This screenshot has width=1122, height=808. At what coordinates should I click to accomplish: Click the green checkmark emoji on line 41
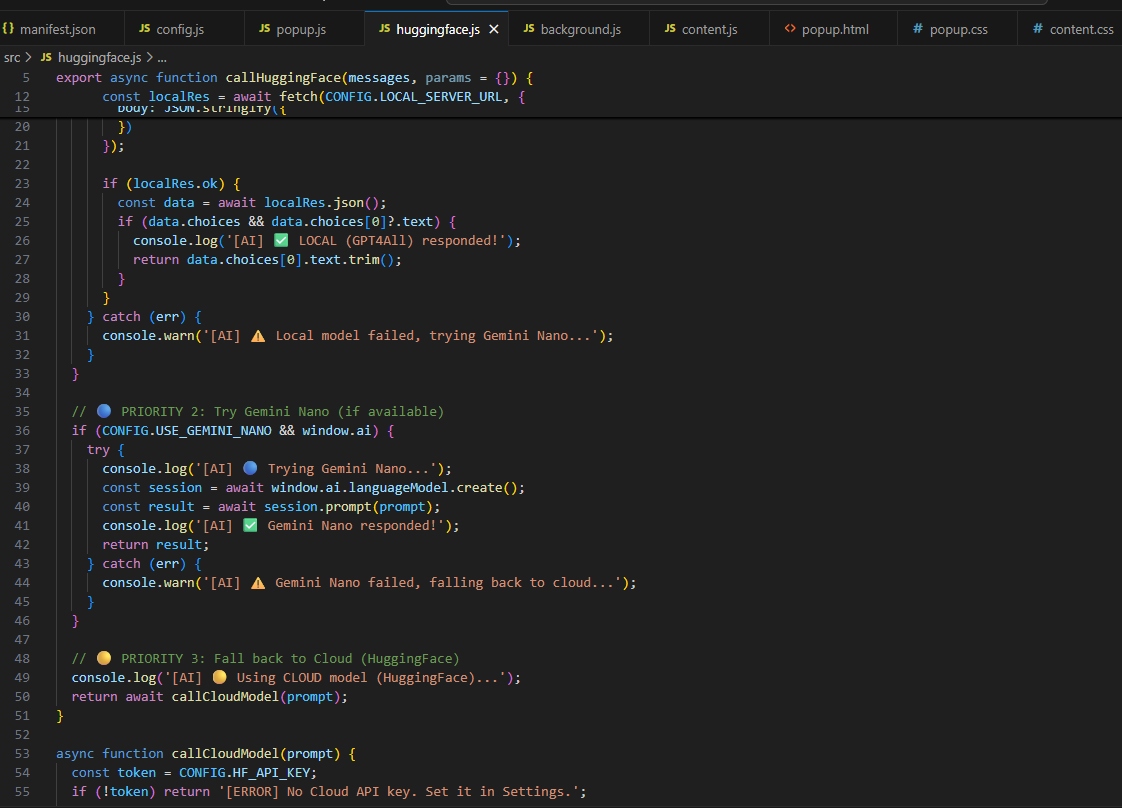[x=250, y=525]
